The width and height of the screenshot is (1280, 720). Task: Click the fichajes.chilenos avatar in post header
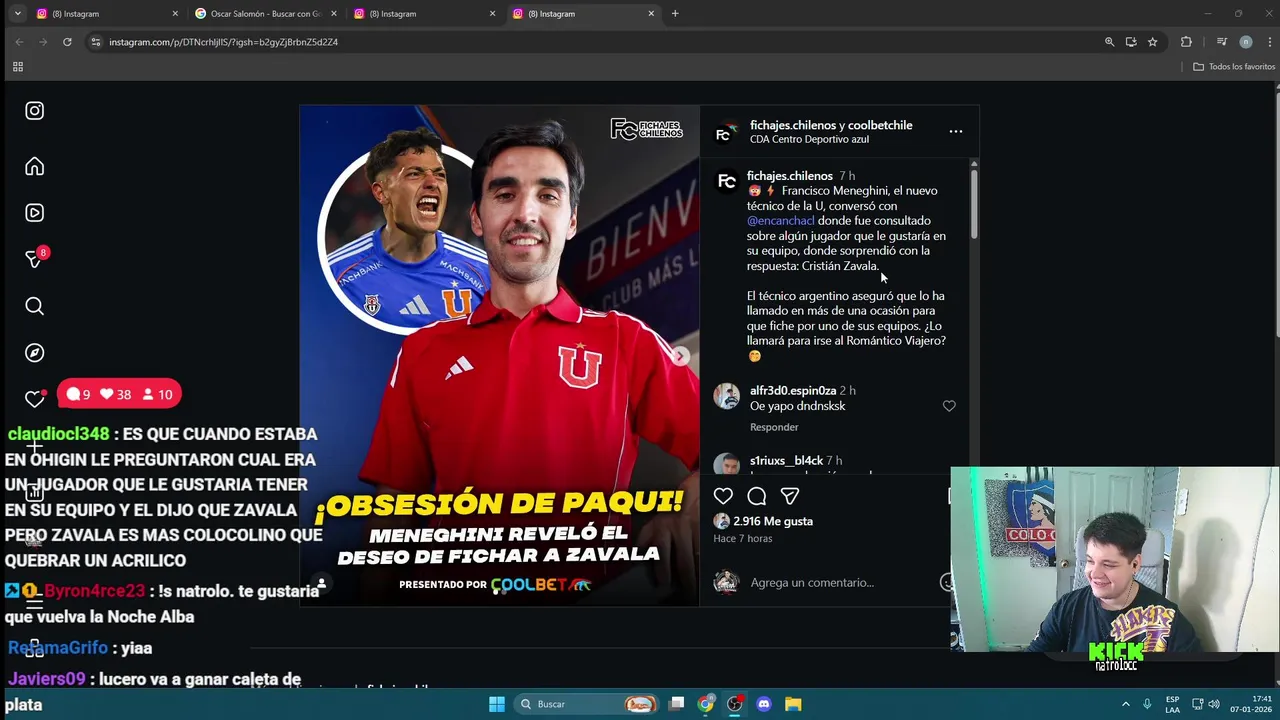[727, 132]
